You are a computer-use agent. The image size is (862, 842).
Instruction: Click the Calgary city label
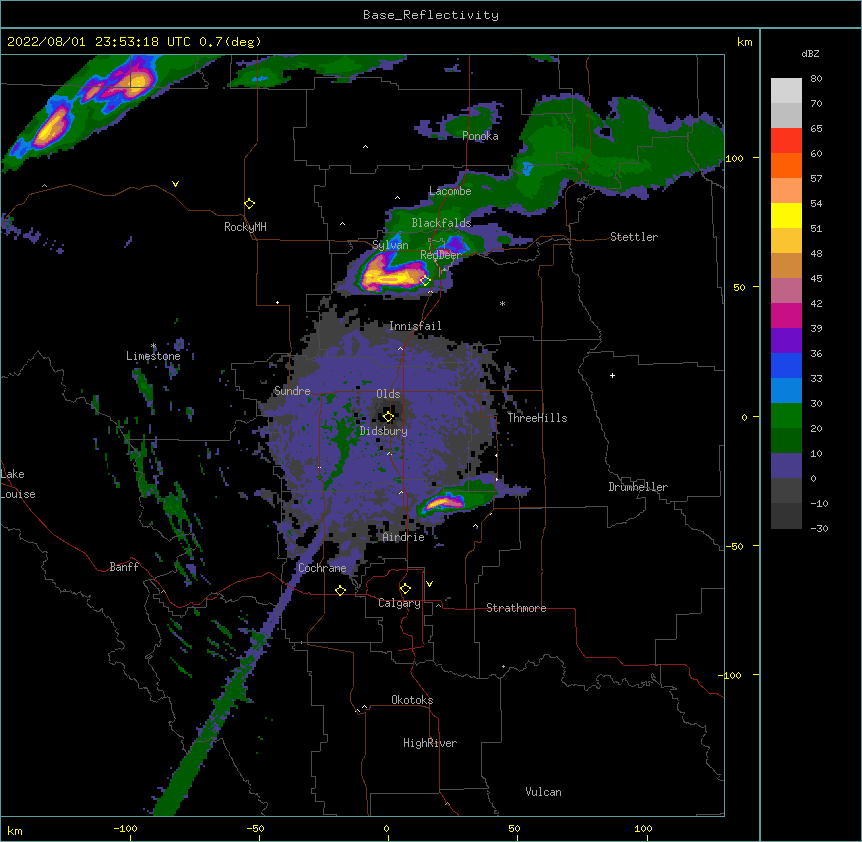[x=400, y=603]
